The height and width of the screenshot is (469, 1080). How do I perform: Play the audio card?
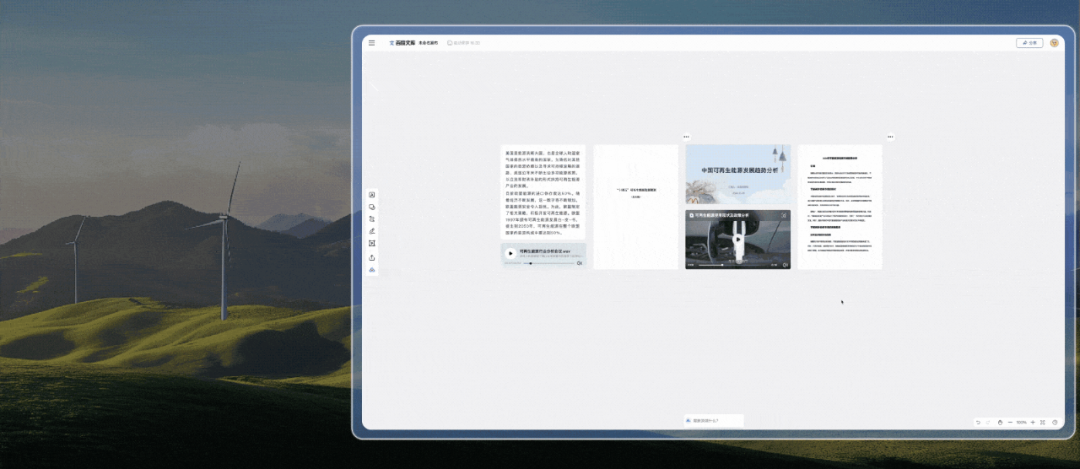coord(510,253)
